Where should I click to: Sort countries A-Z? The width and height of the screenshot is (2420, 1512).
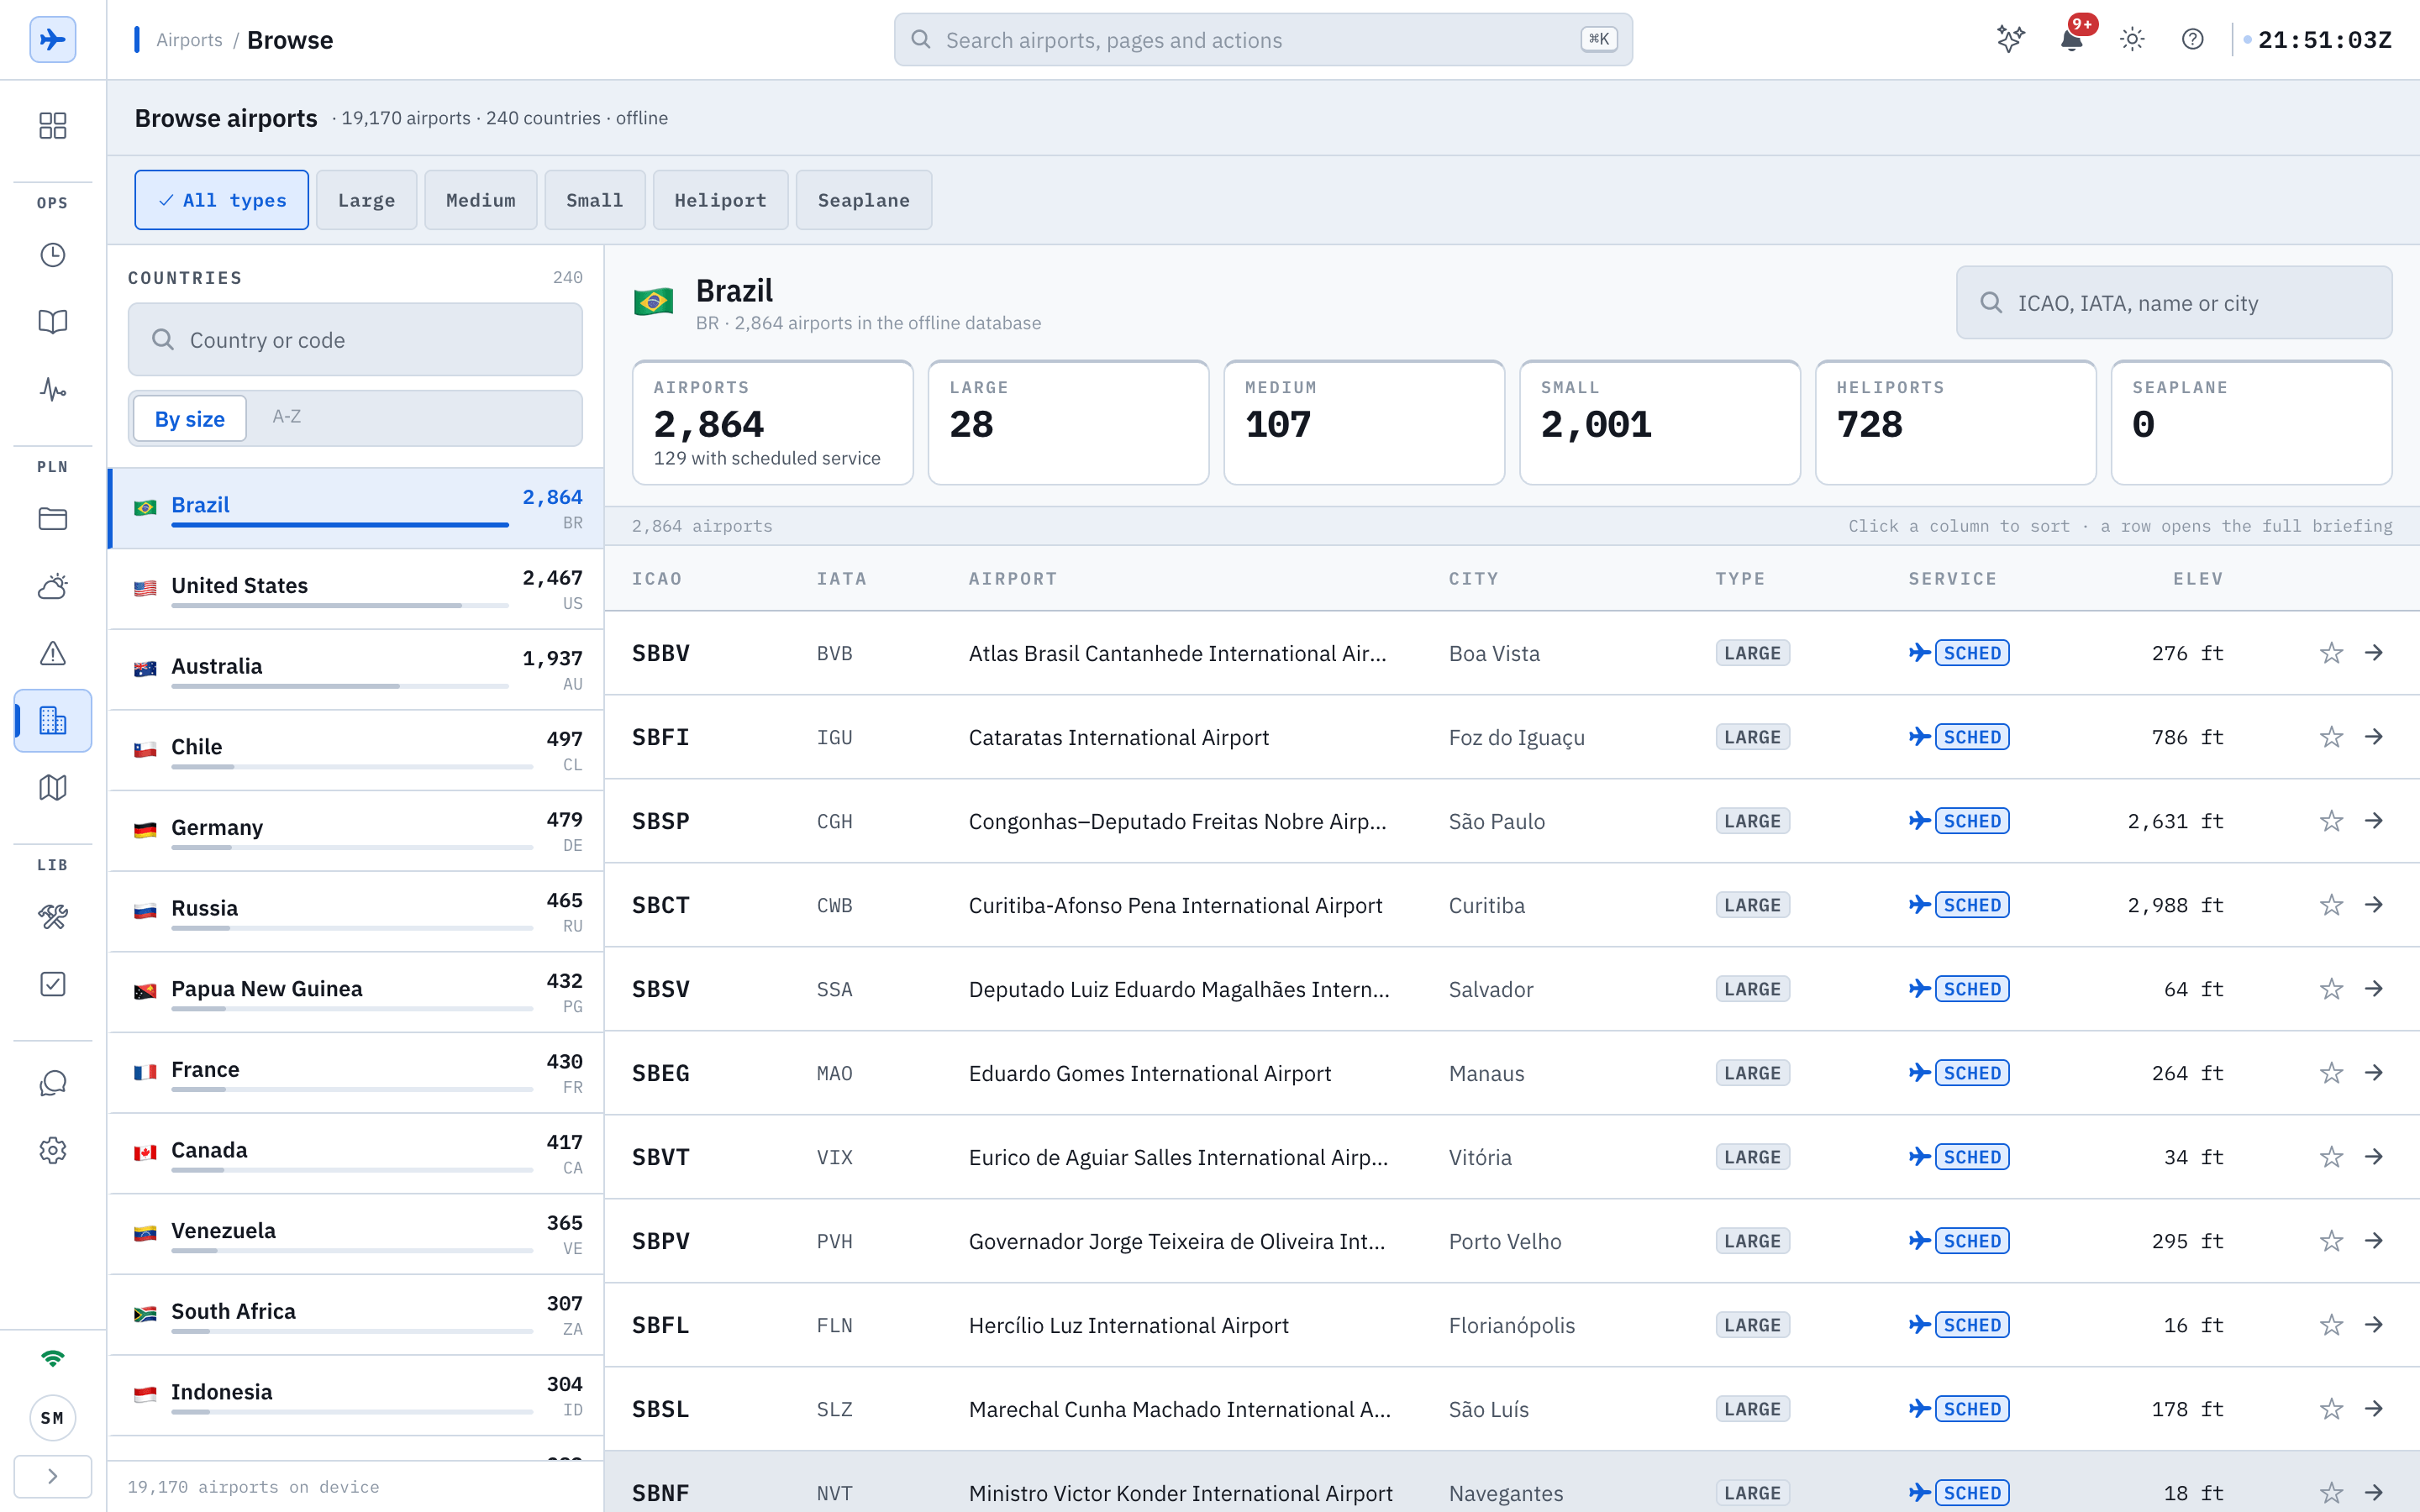point(286,417)
